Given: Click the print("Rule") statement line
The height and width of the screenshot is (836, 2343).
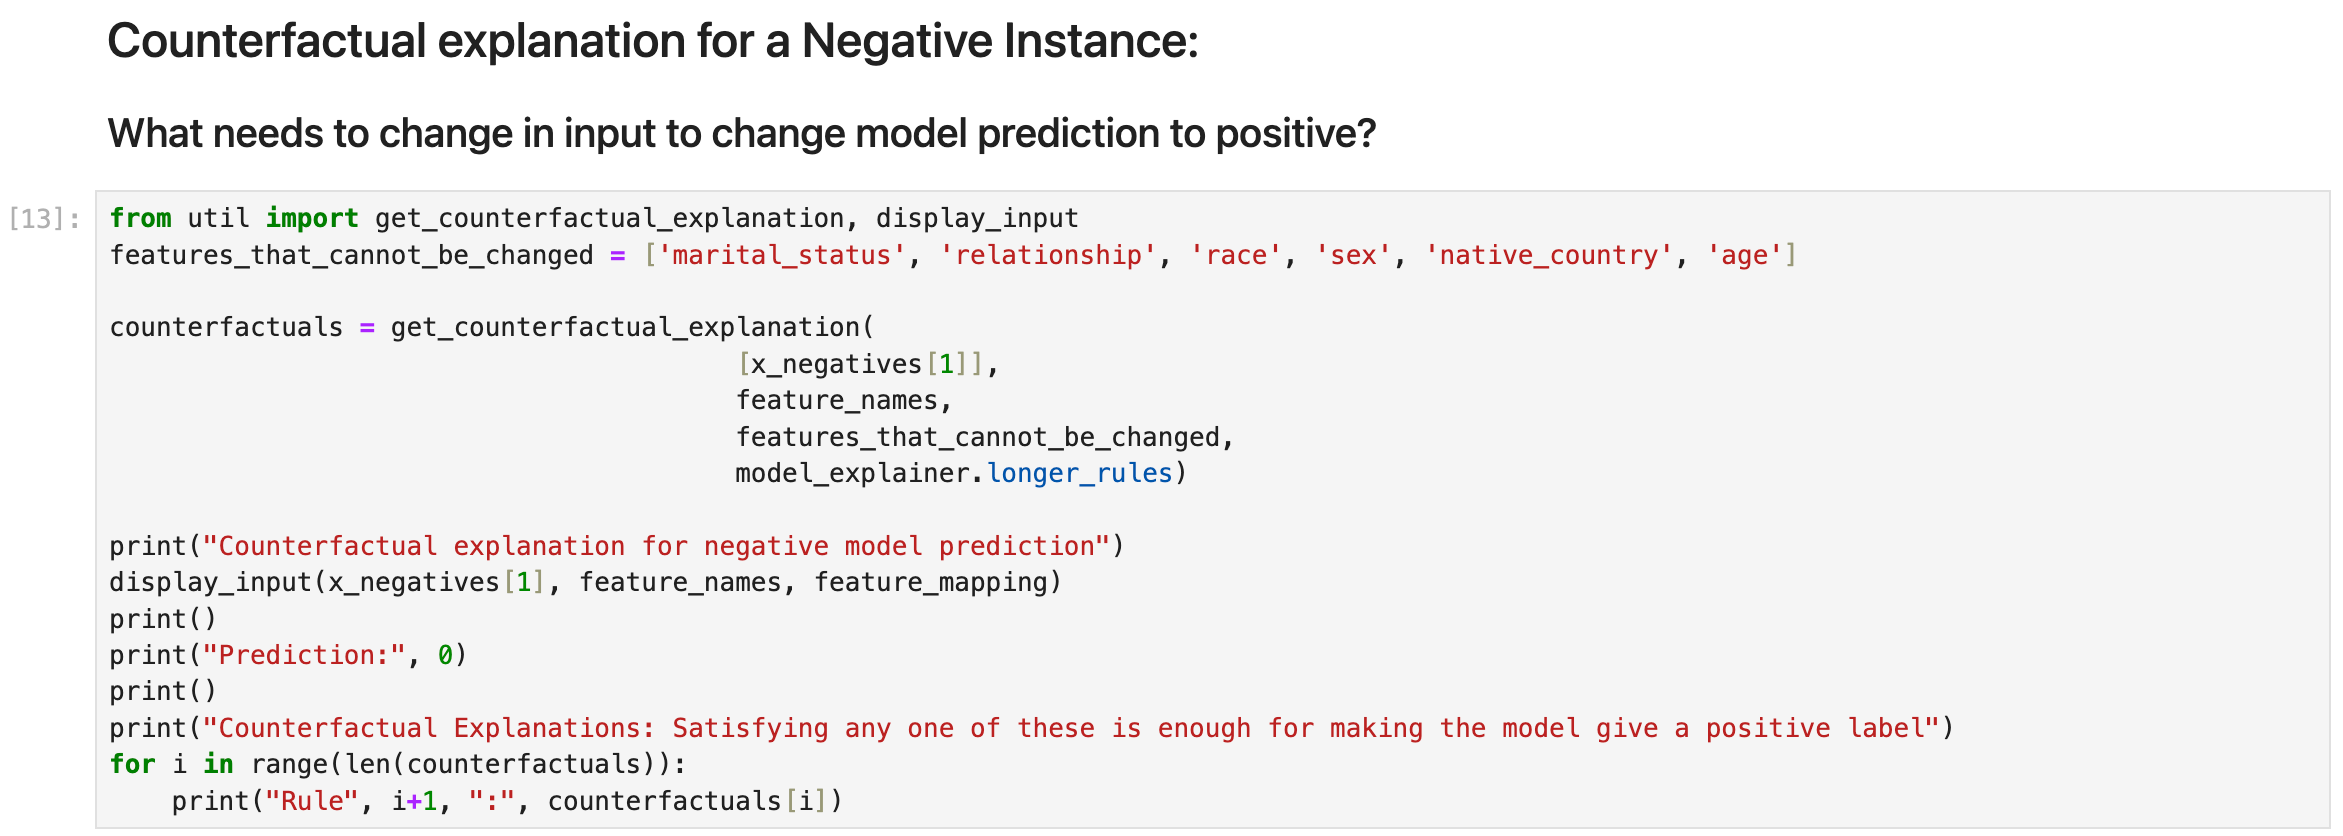Looking at the screenshot, I should pos(506,802).
